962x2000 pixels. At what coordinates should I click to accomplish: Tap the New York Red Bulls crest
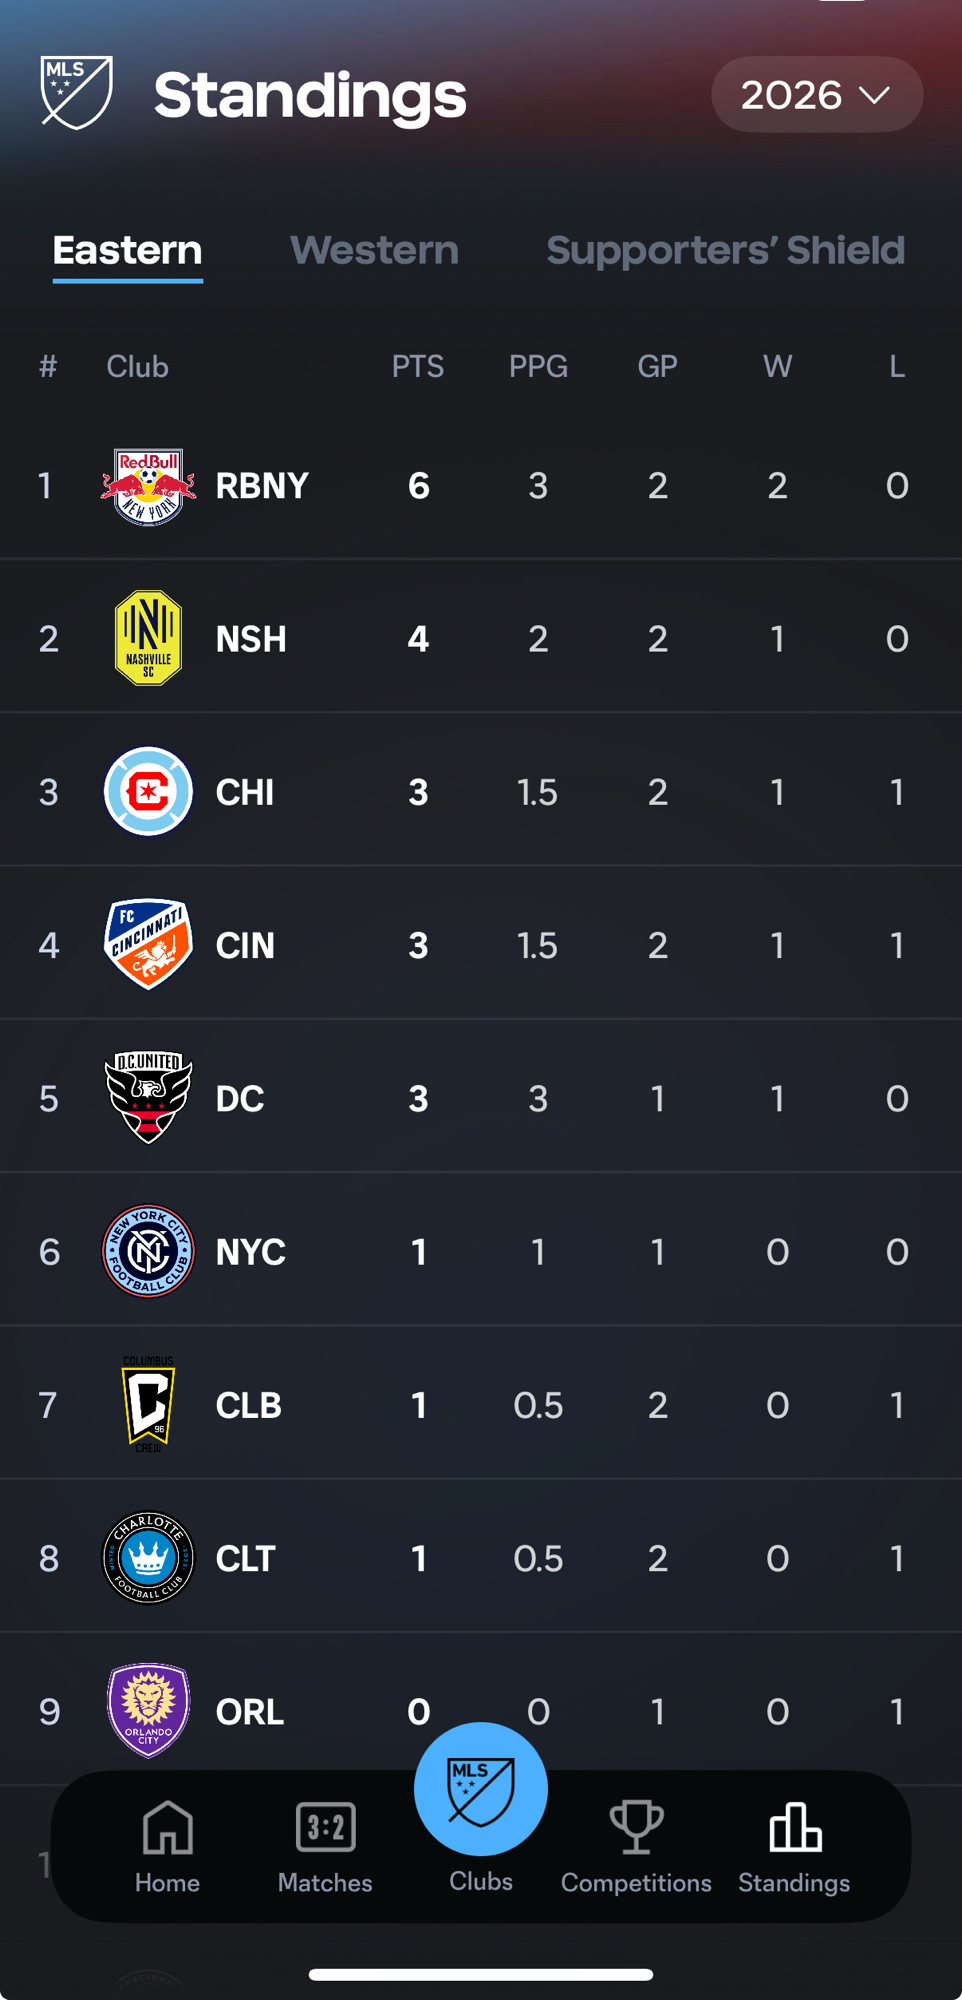pyautogui.click(x=148, y=486)
